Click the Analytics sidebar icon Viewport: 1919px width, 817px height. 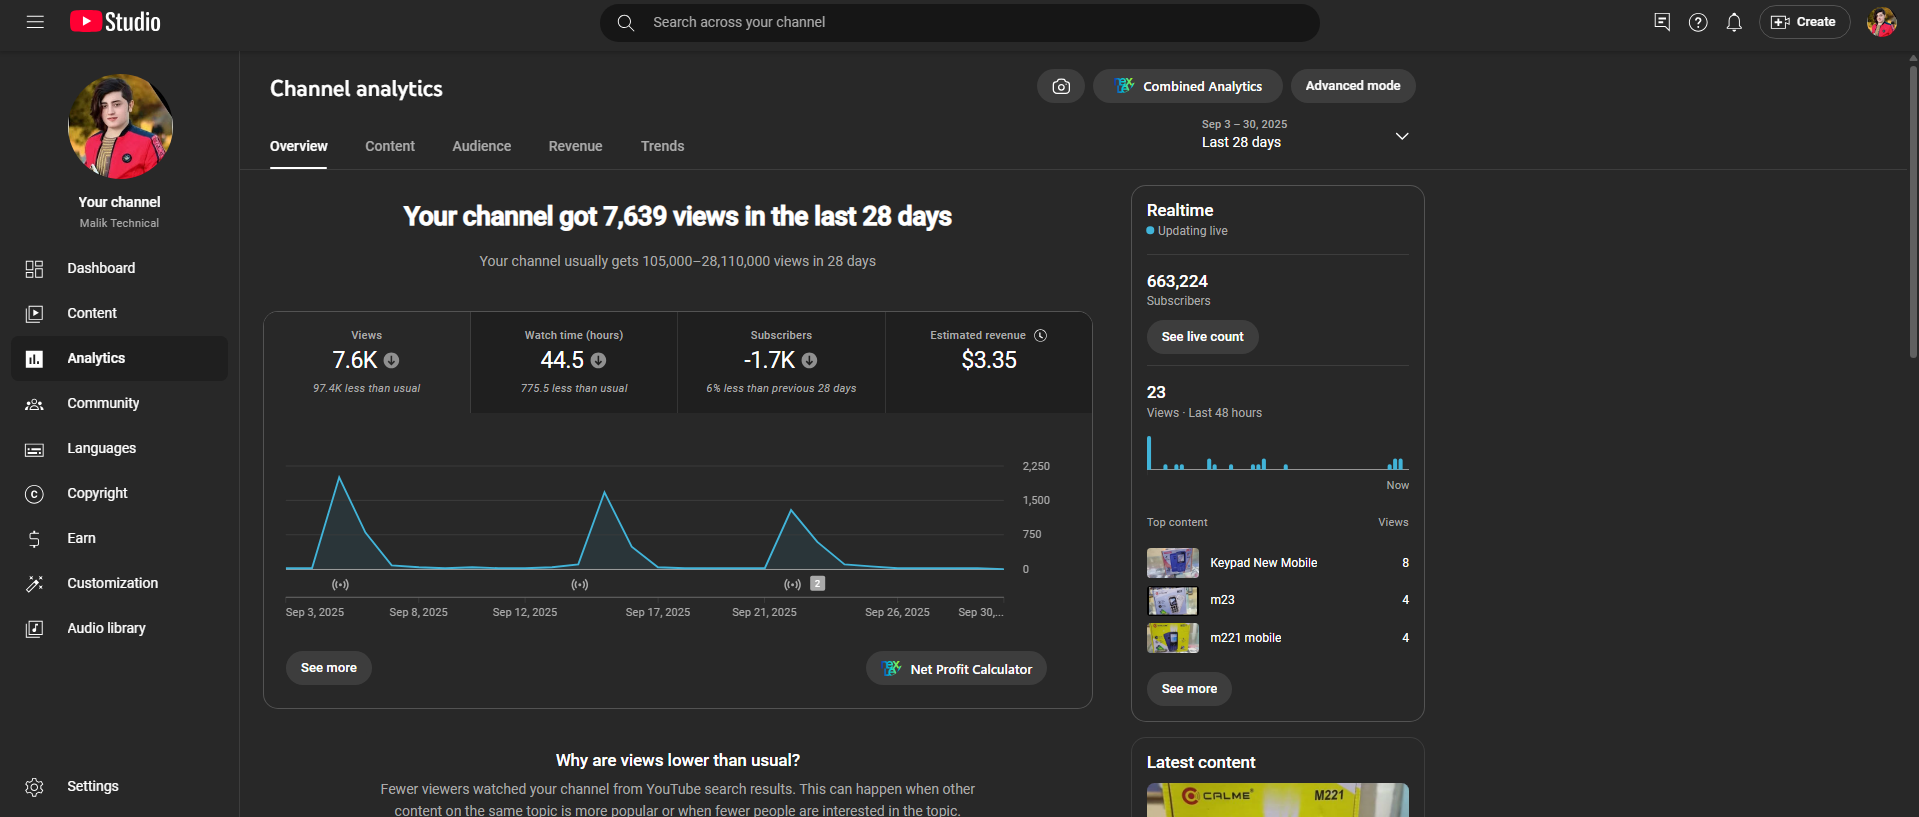(x=34, y=359)
